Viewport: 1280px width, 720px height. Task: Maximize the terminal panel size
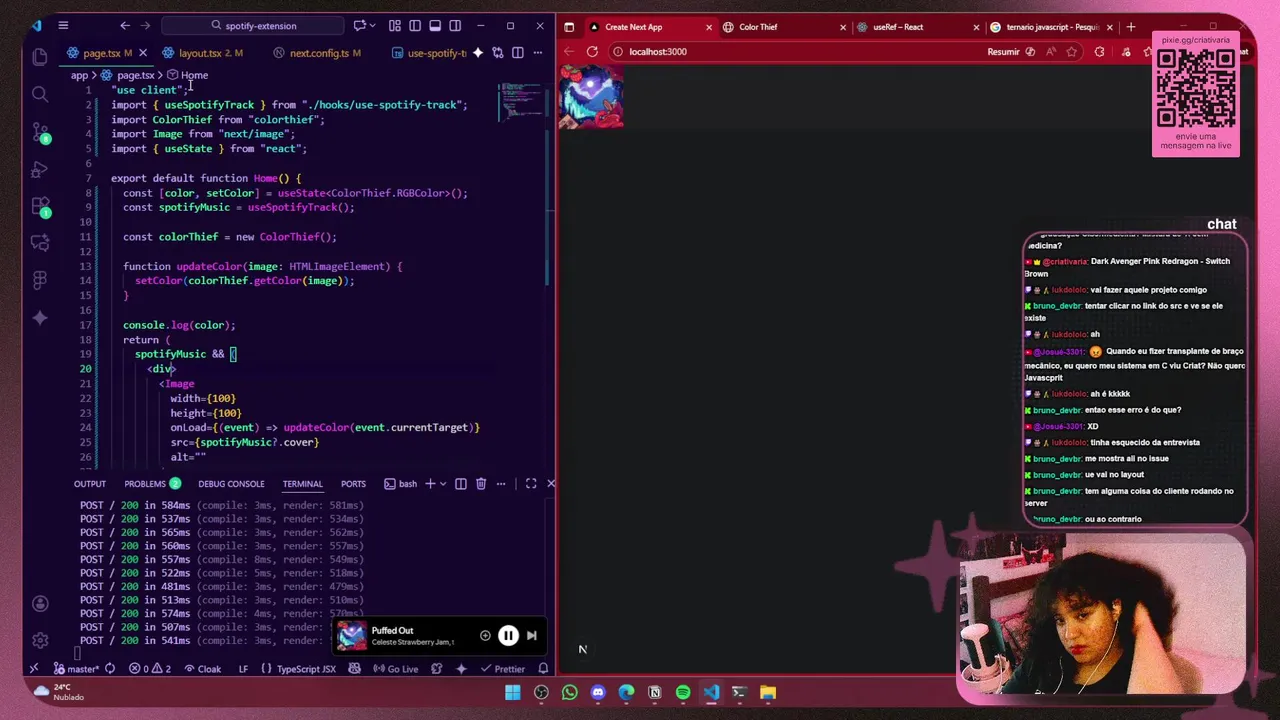pyautogui.click(x=531, y=484)
